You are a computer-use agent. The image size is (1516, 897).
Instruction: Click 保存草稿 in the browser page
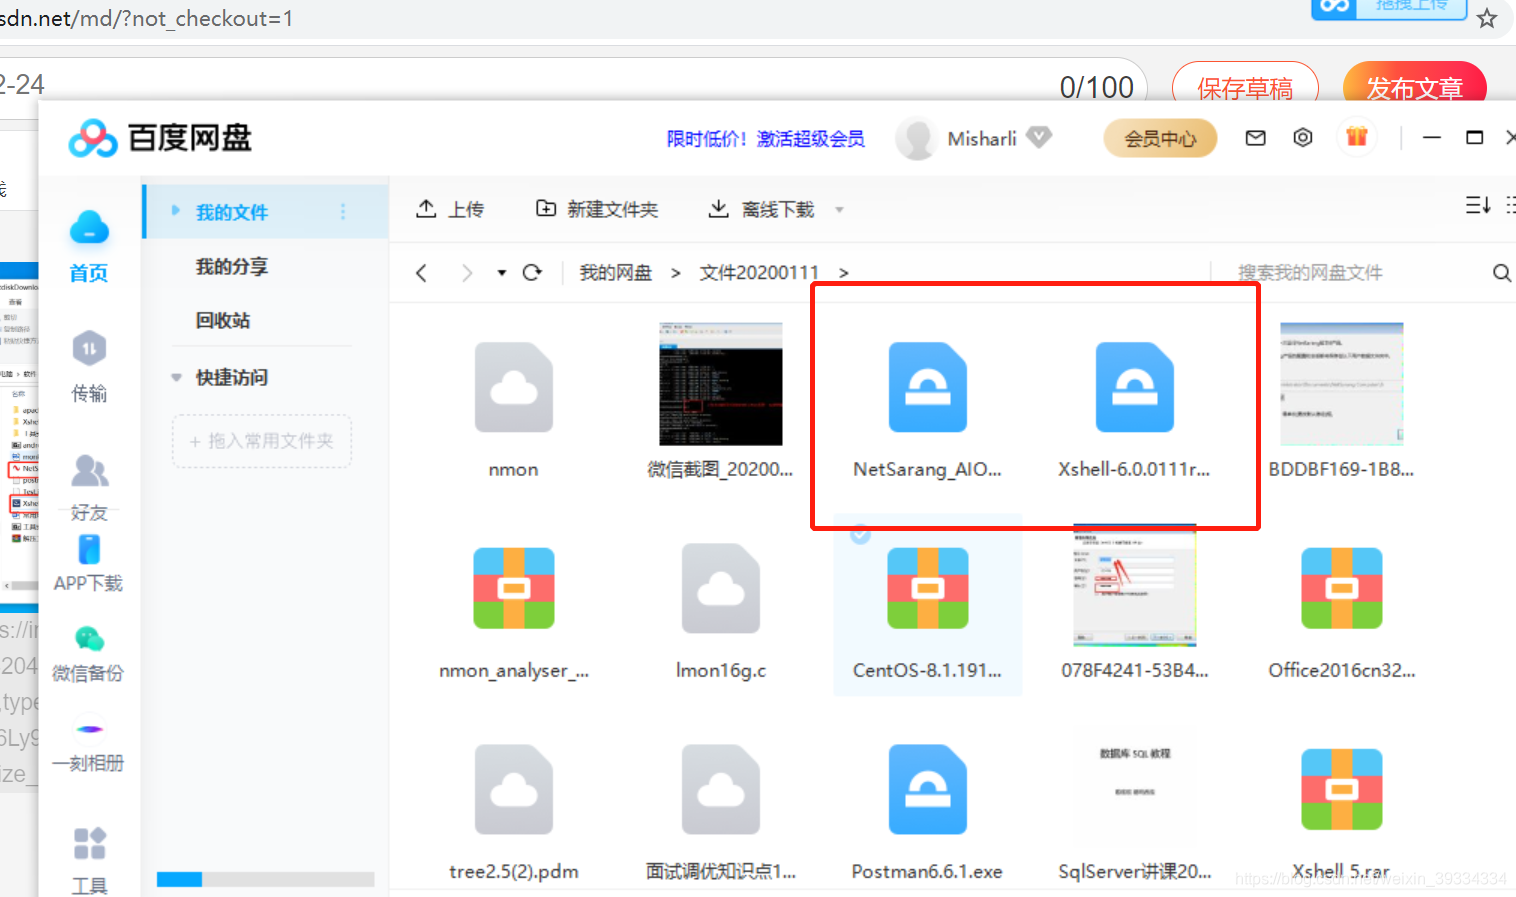click(1245, 87)
